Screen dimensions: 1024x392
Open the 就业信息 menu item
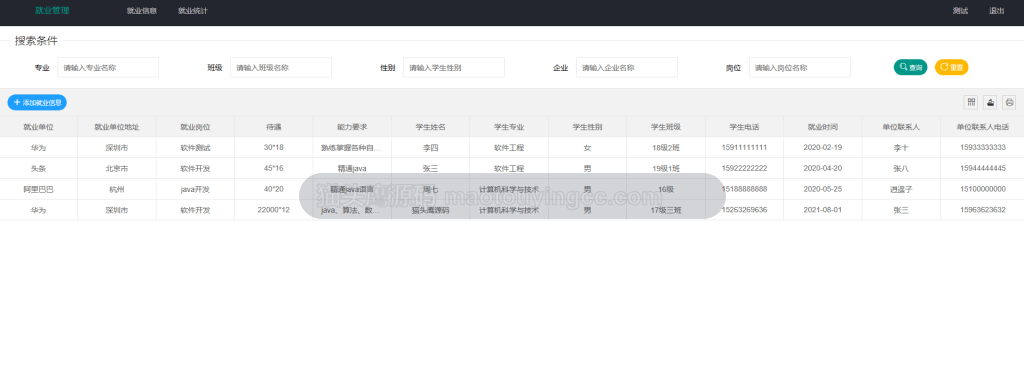[142, 11]
